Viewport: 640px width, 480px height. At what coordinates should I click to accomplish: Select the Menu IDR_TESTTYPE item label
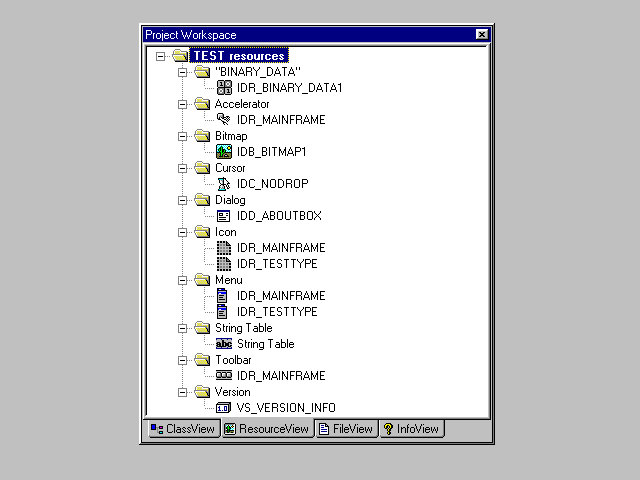[x=277, y=312]
